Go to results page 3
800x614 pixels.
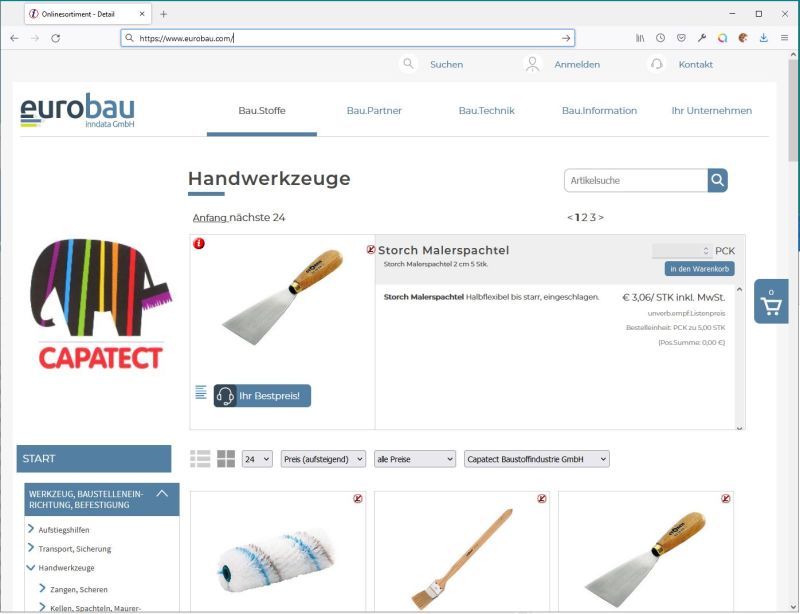coord(592,217)
